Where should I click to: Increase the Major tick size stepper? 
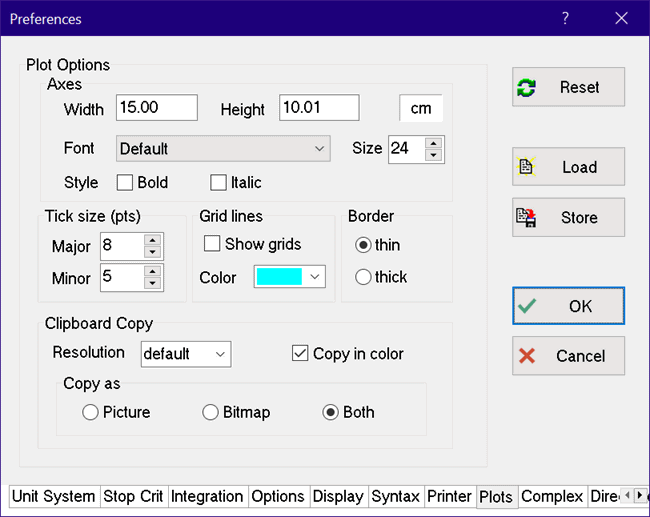point(152,241)
